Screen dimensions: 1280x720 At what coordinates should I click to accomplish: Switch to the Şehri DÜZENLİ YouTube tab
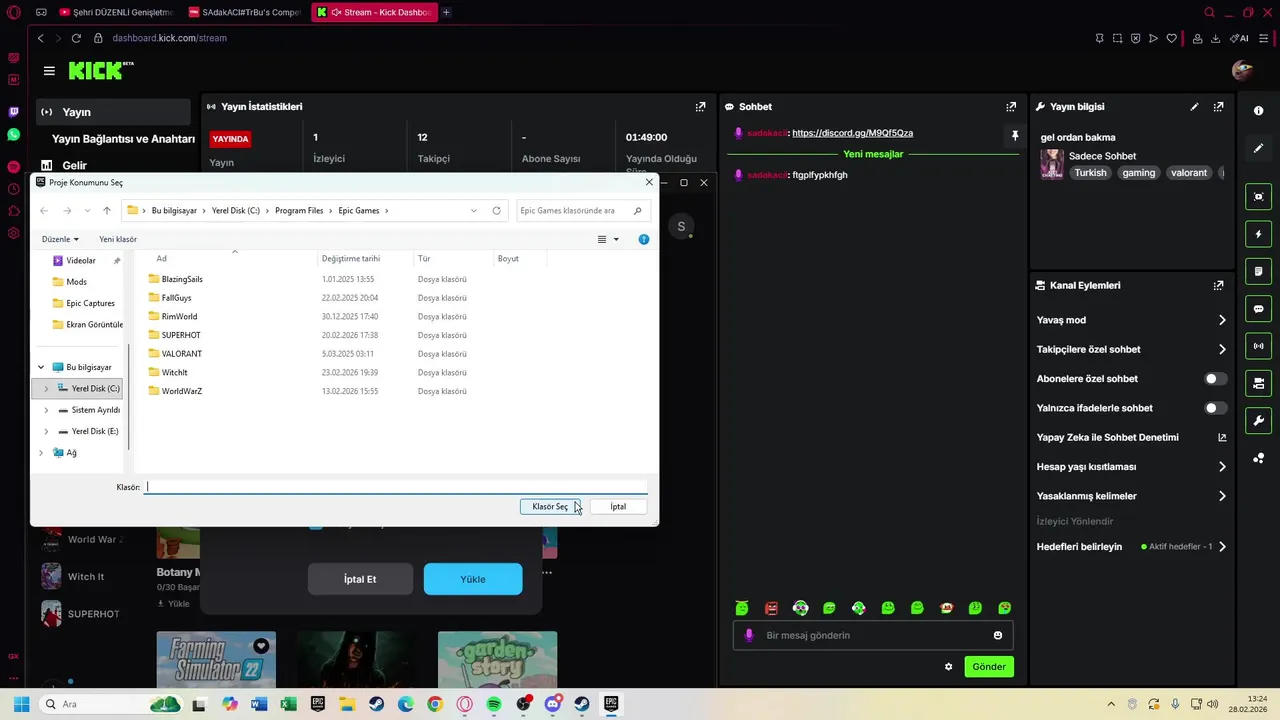click(116, 12)
